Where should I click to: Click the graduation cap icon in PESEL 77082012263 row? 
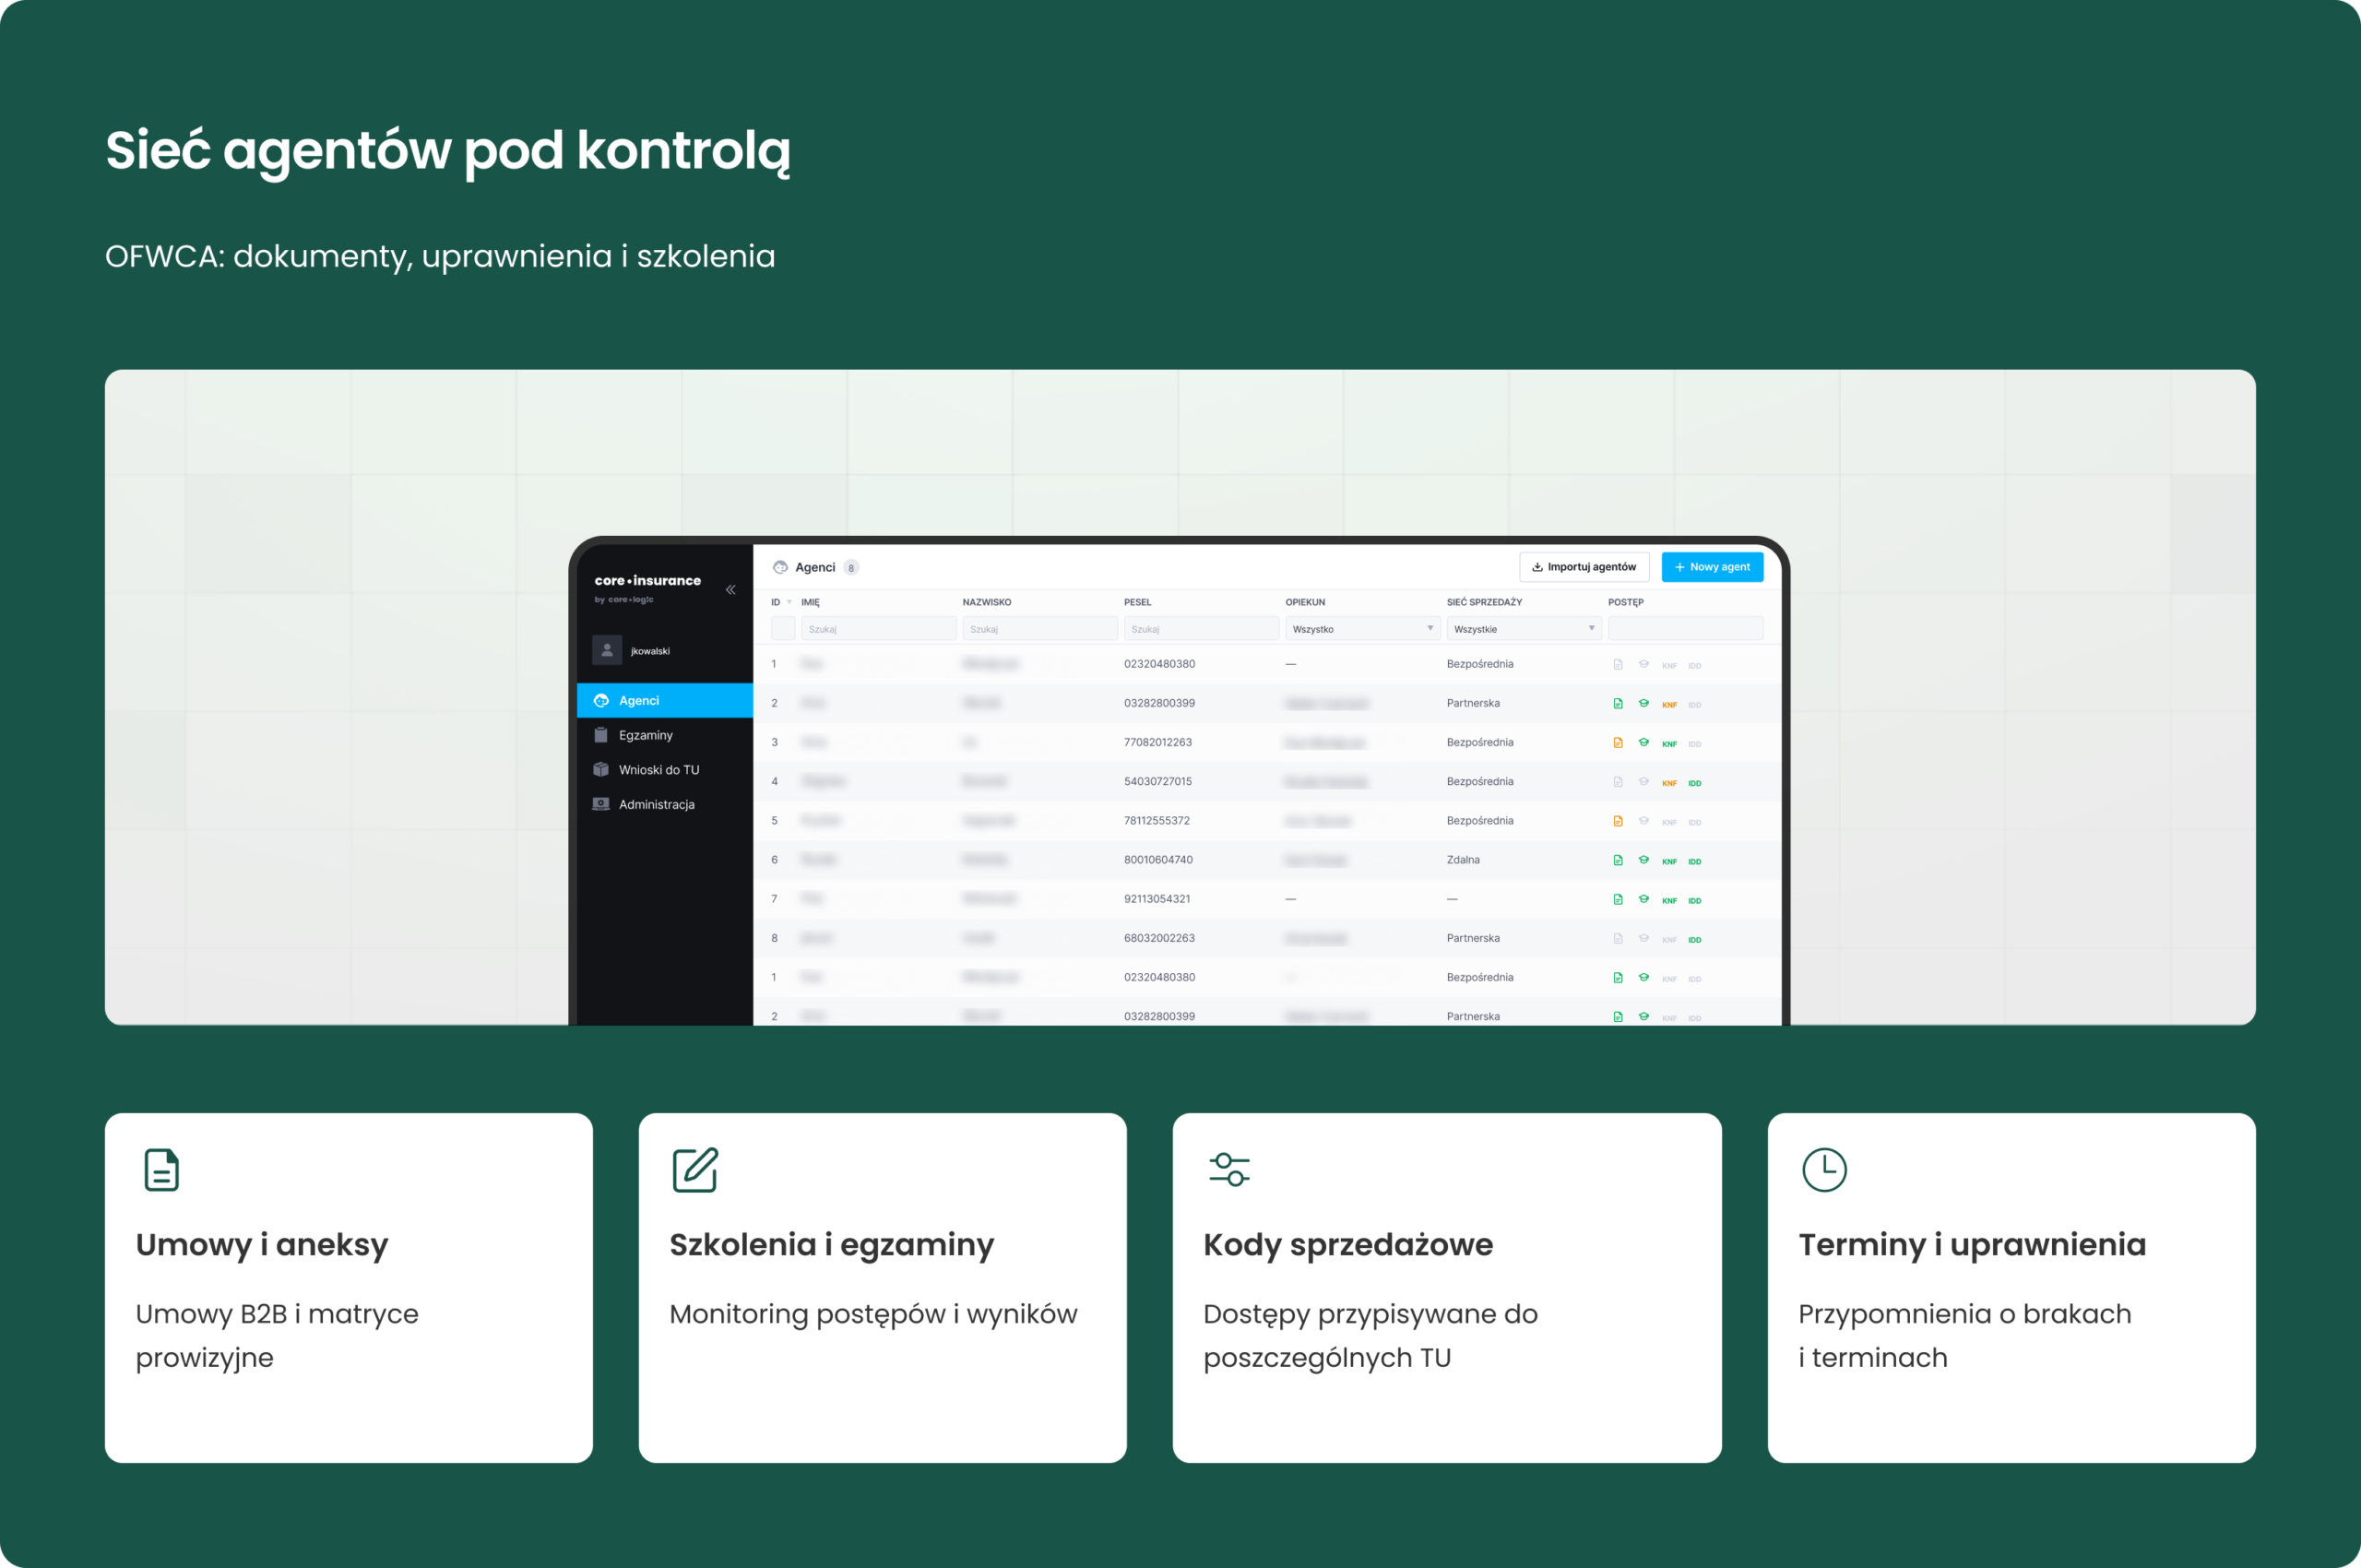coord(1643,743)
